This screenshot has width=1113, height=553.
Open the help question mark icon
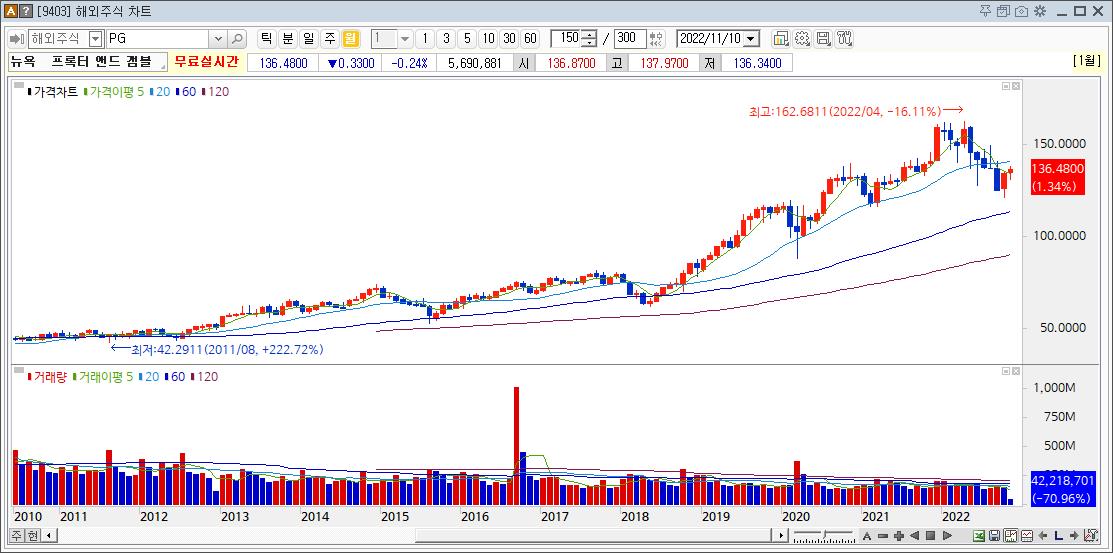(x=25, y=11)
